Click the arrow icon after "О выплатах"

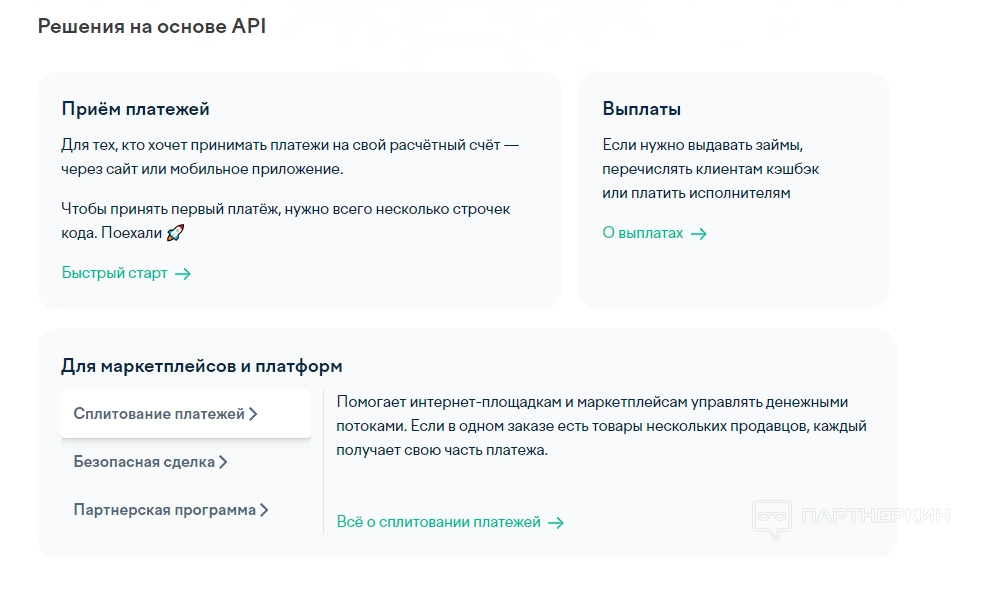tap(699, 234)
